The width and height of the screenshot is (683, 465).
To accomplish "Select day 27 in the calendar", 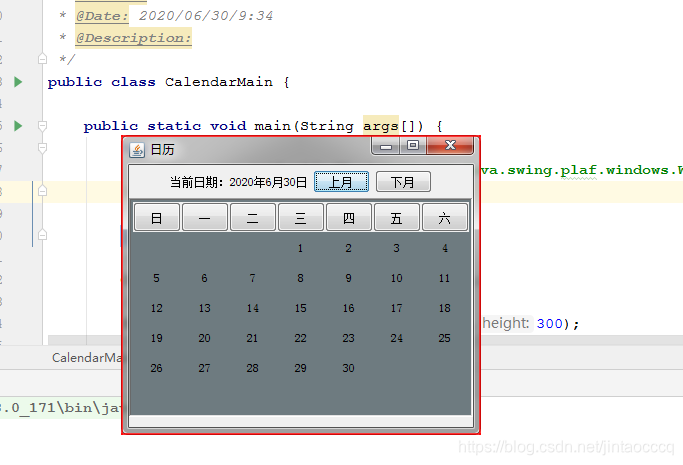I will (x=204, y=368).
